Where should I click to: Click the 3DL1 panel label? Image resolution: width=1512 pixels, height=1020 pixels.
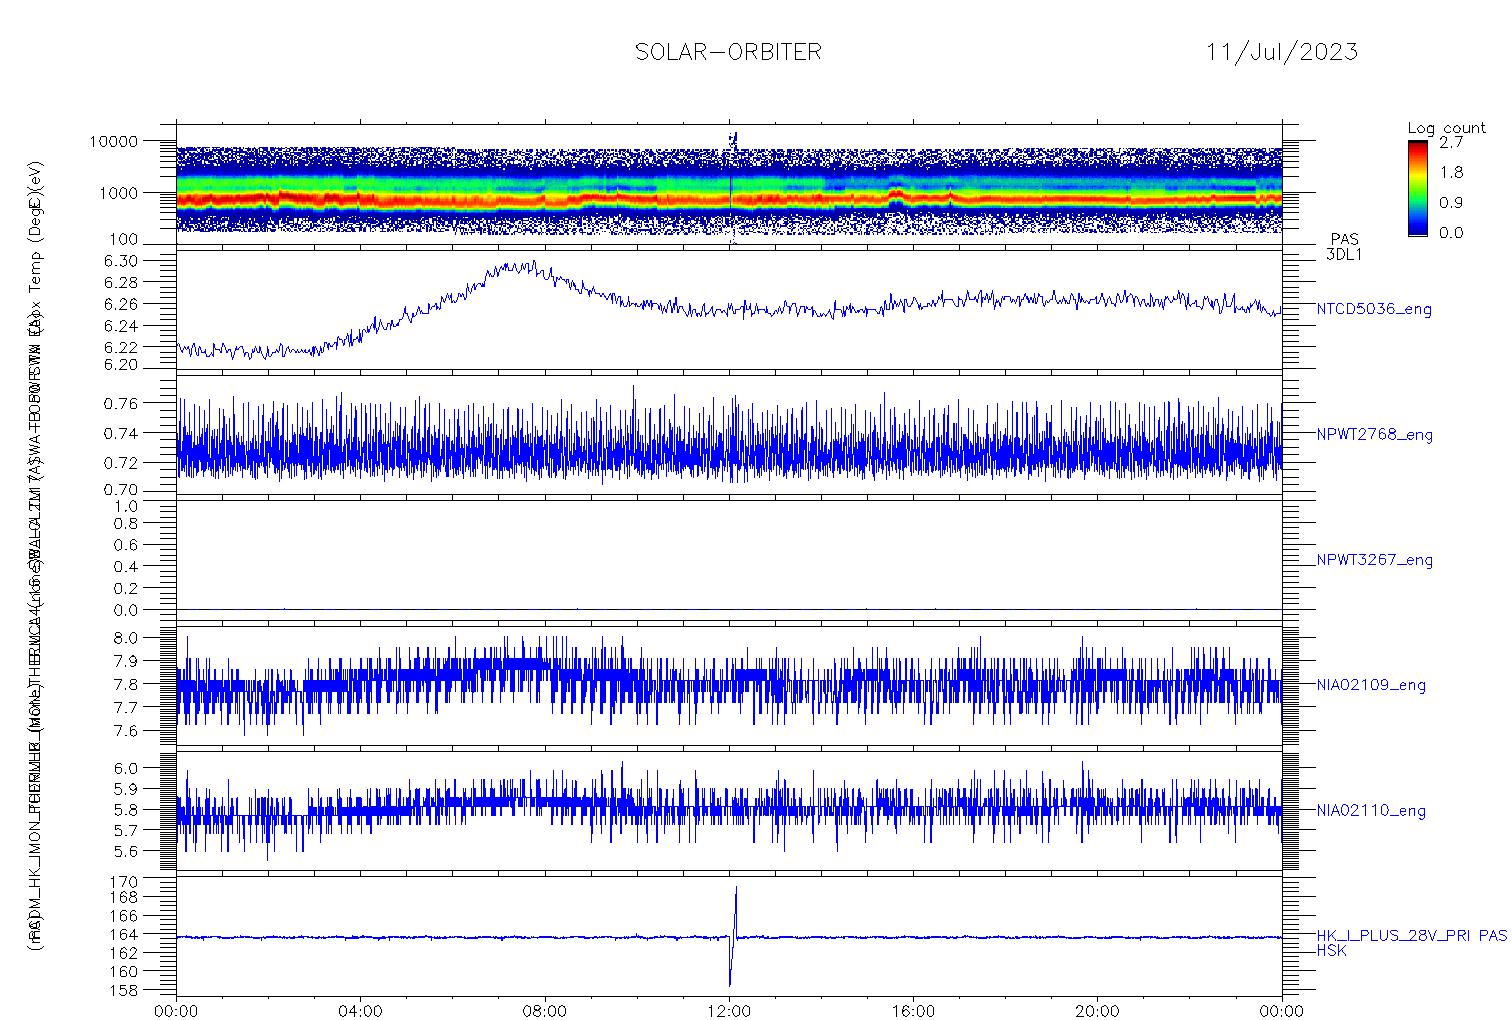pyautogui.click(x=1343, y=254)
